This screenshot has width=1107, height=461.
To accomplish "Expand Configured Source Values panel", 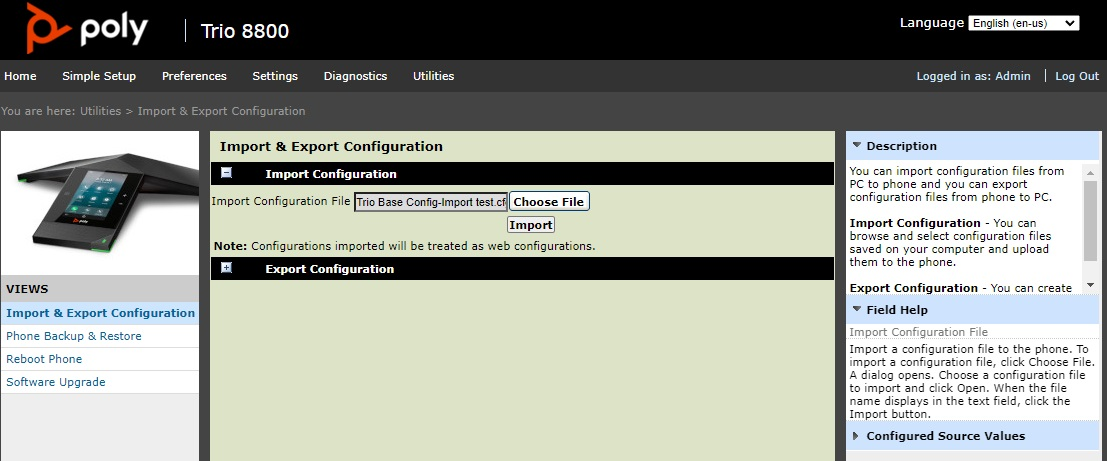I will tap(857, 436).
